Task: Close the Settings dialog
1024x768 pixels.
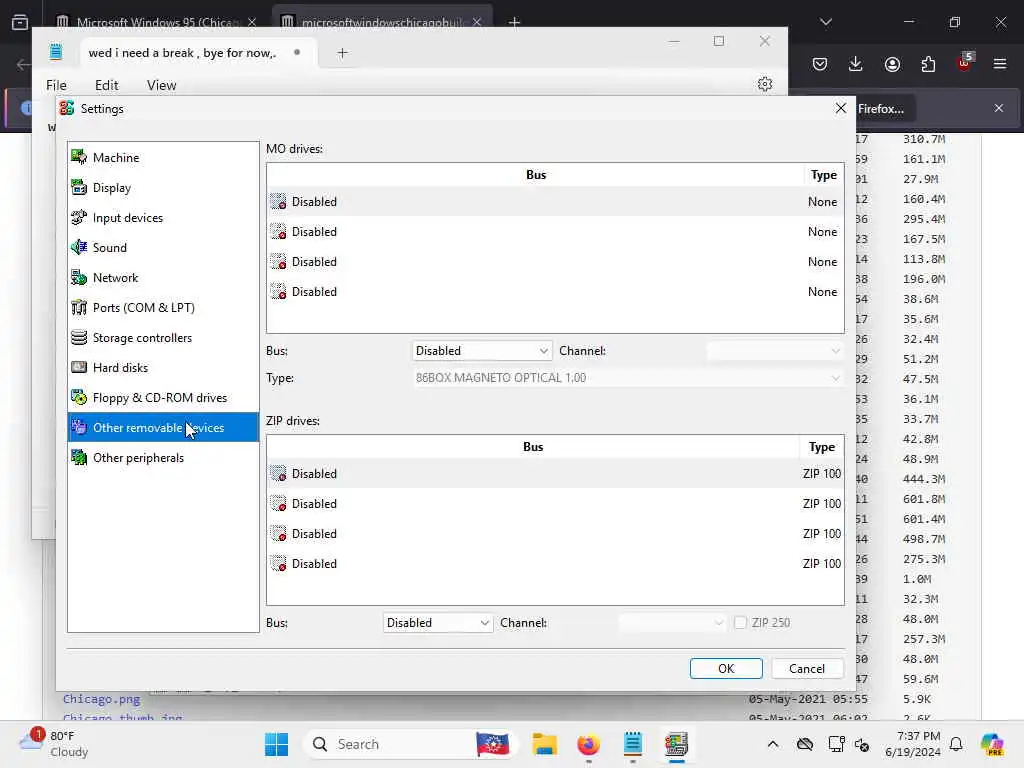Action: click(840, 108)
